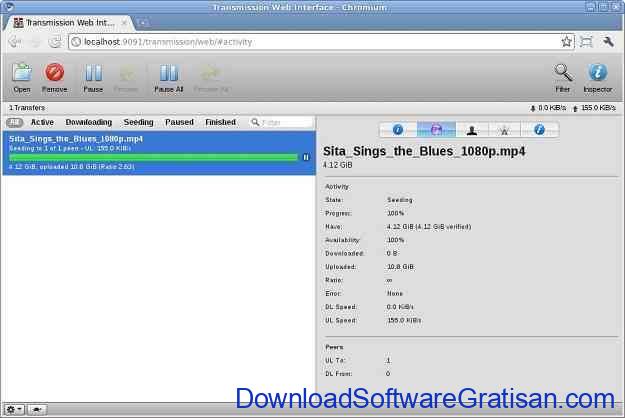Close the Transmission browser tab
Viewport: 625px width, 418px height.
tap(124, 23)
